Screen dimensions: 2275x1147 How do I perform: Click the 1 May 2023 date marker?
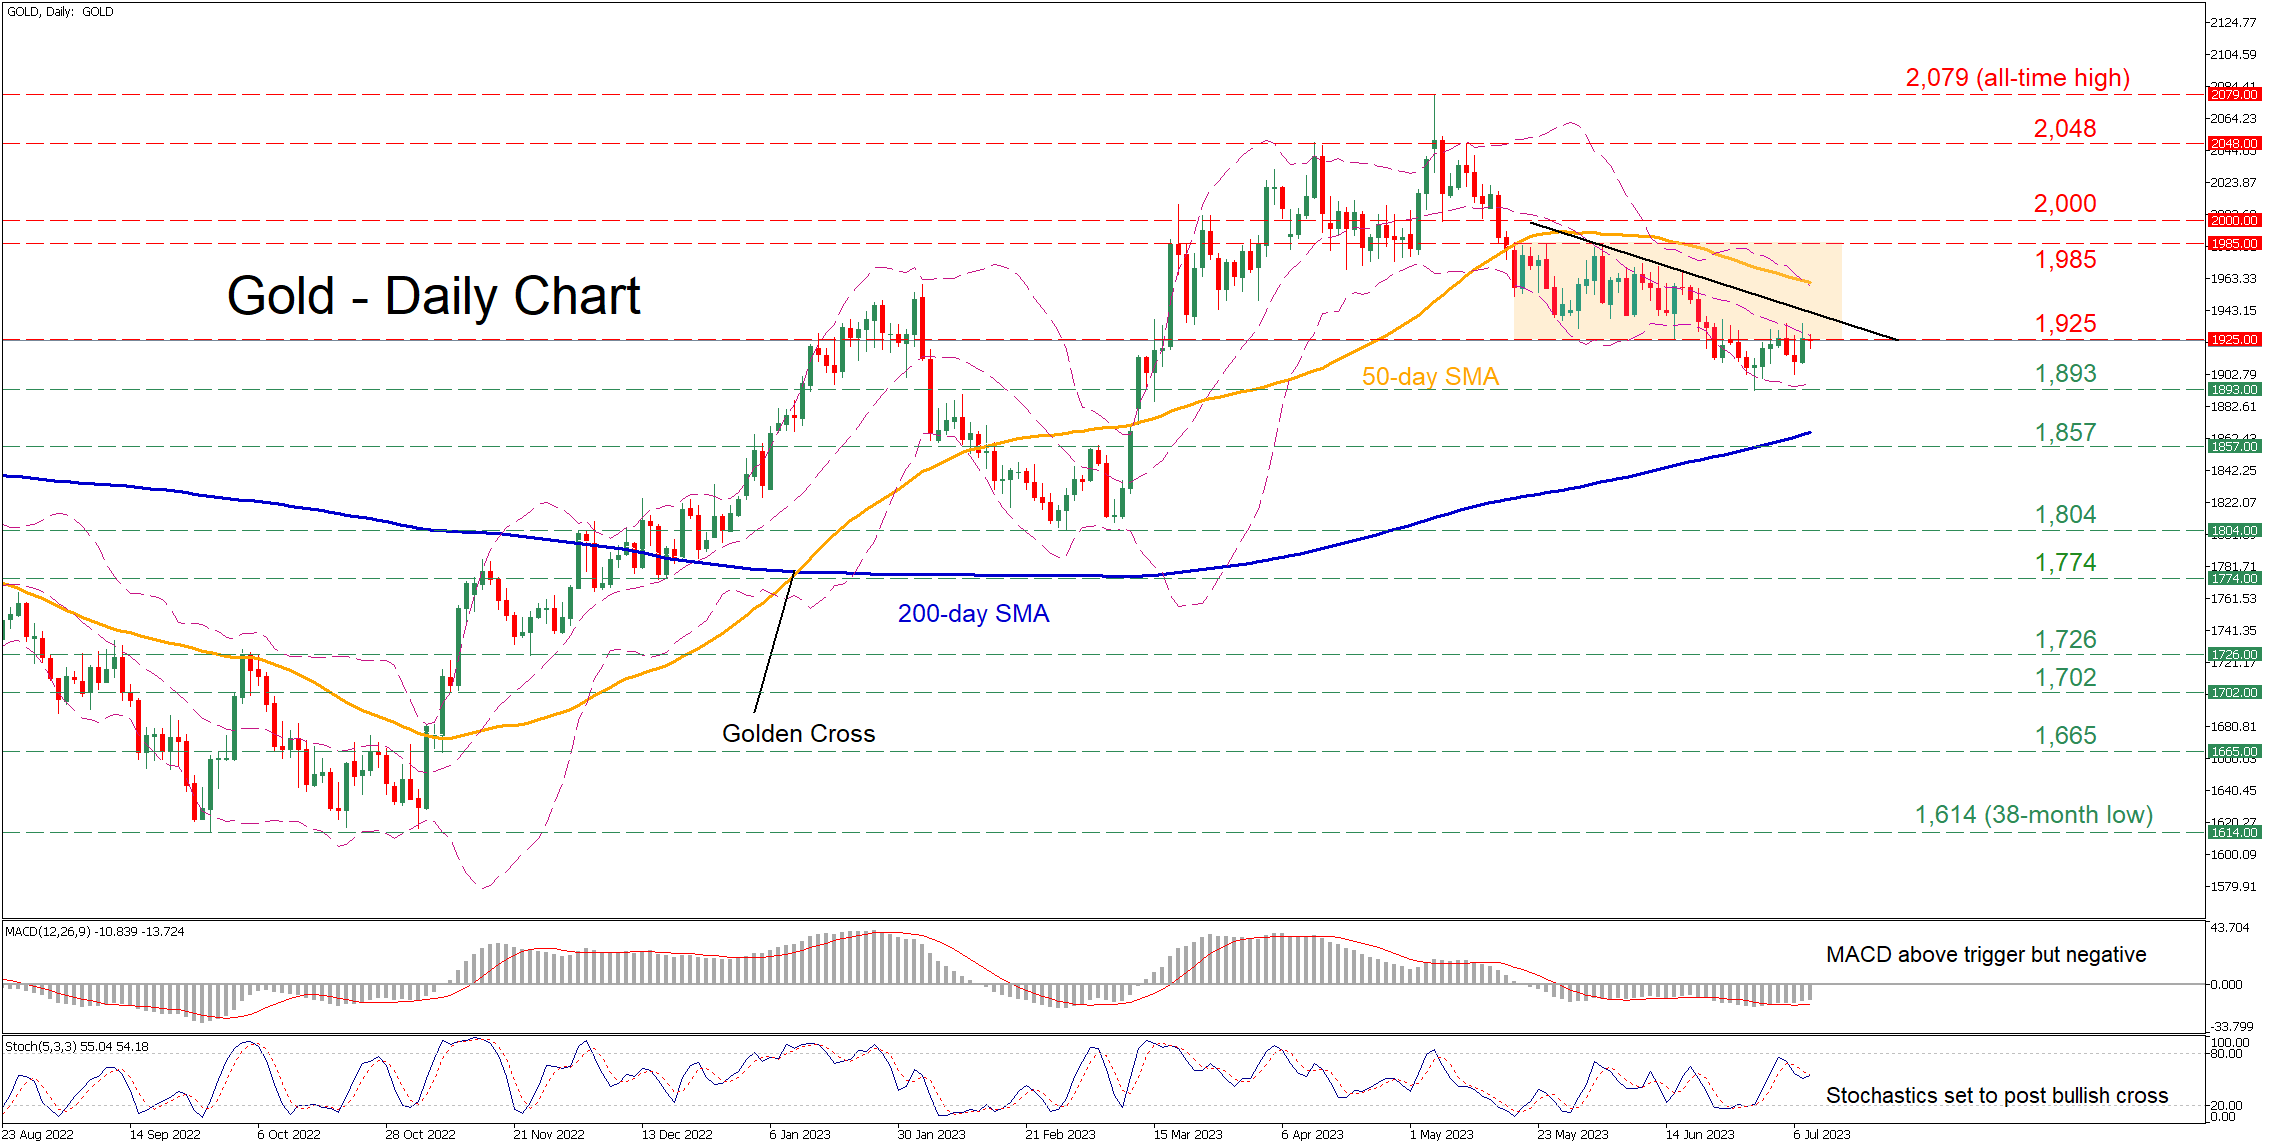point(1441,1135)
